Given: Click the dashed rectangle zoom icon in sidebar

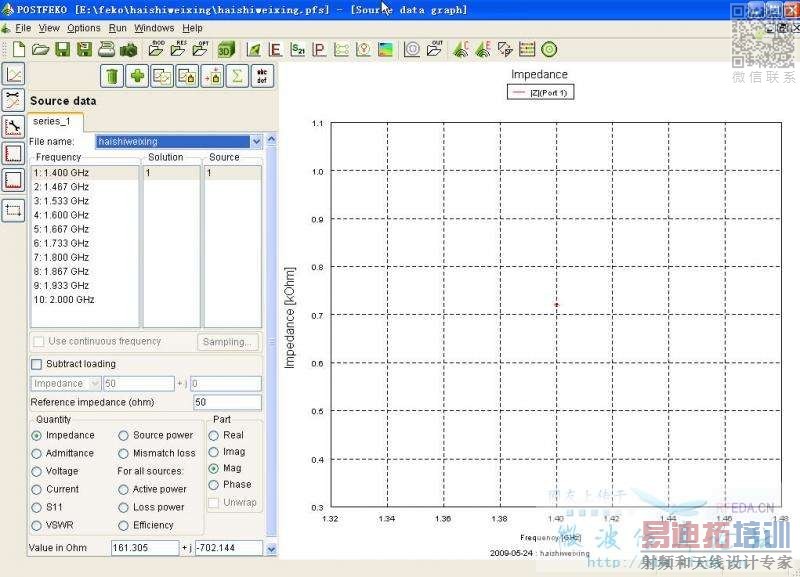Looking at the screenshot, I should click(13, 210).
